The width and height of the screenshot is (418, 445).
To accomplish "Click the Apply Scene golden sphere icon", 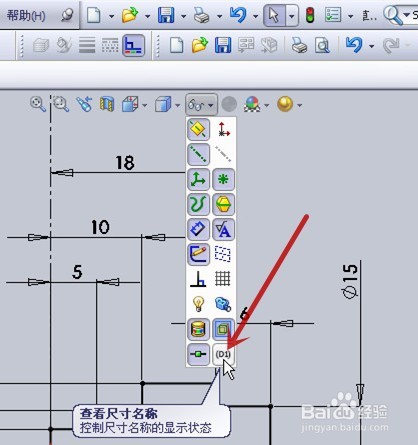I will [285, 104].
